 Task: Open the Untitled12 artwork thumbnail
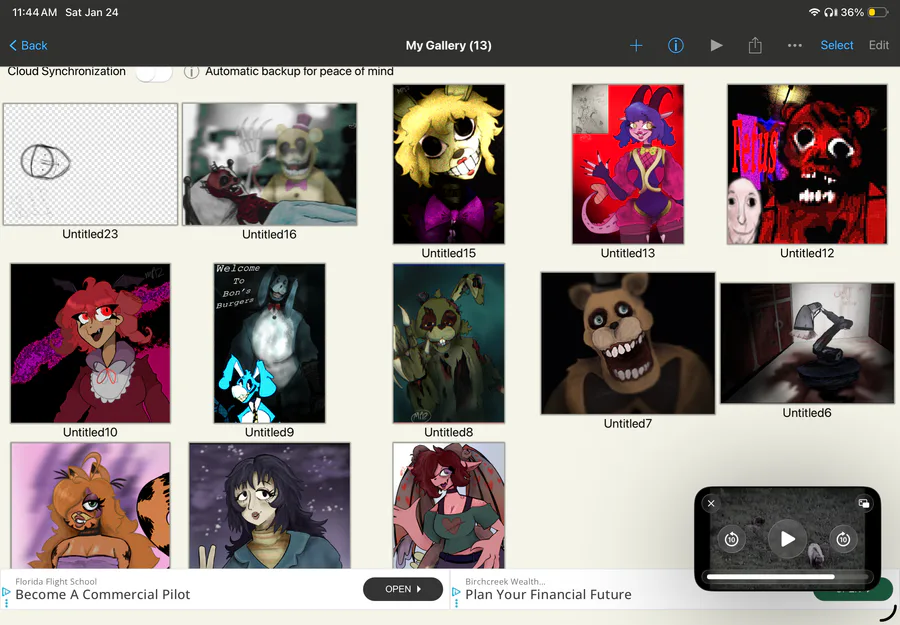click(807, 164)
